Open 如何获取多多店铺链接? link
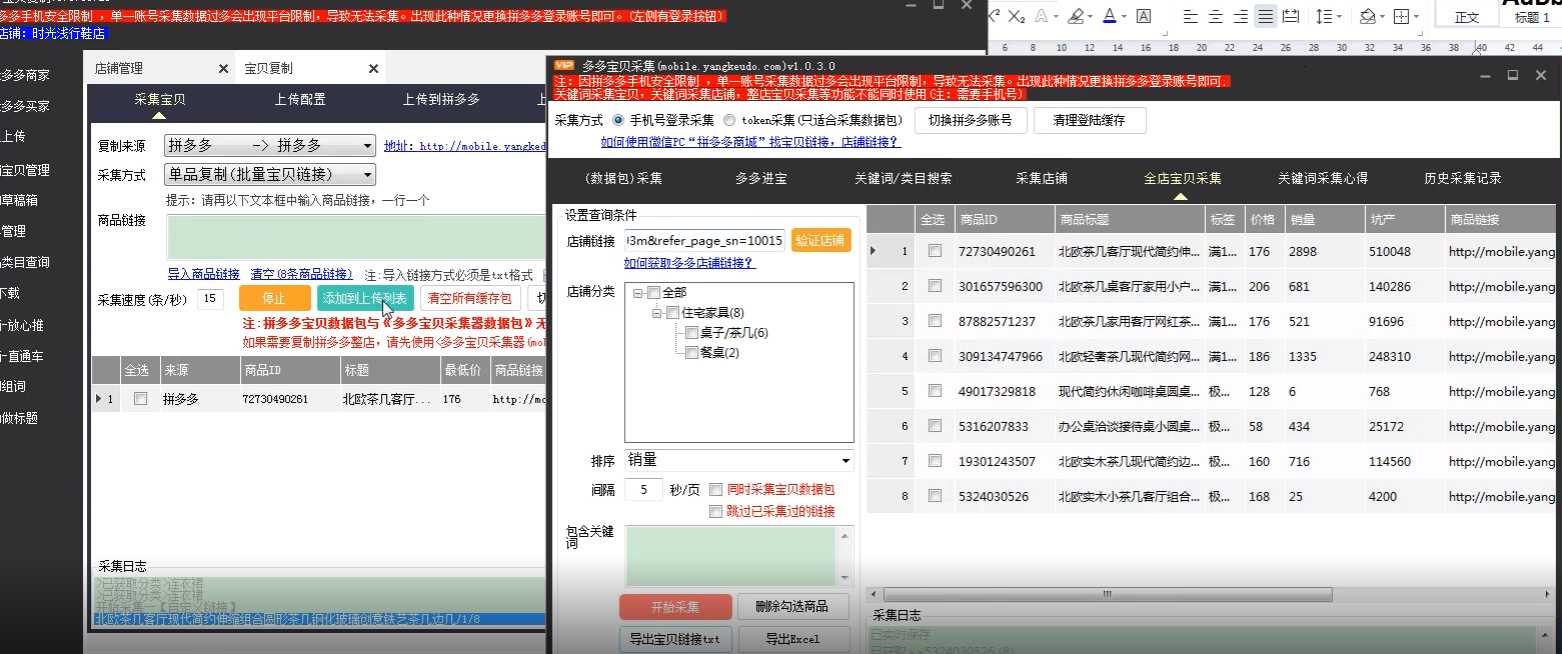This screenshot has height=654, width=1562. (x=690, y=263)
